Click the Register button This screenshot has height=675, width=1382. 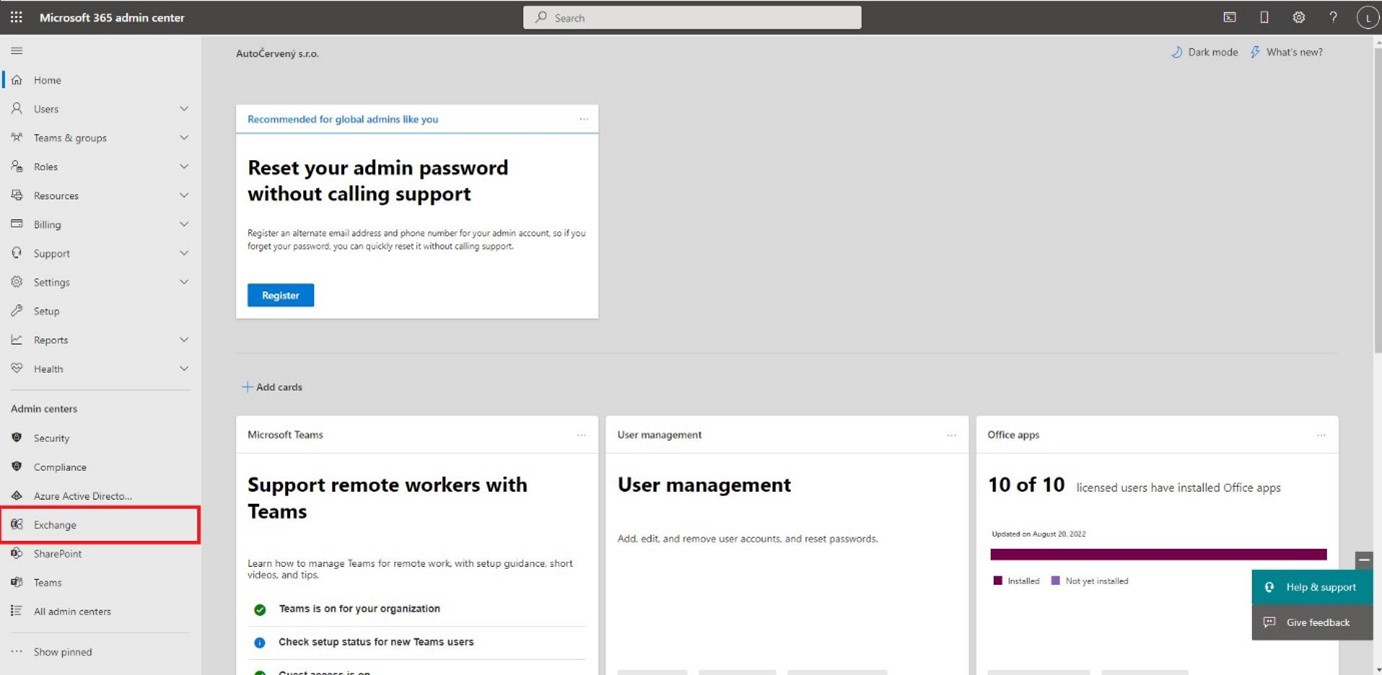click(x=280, y=295)
